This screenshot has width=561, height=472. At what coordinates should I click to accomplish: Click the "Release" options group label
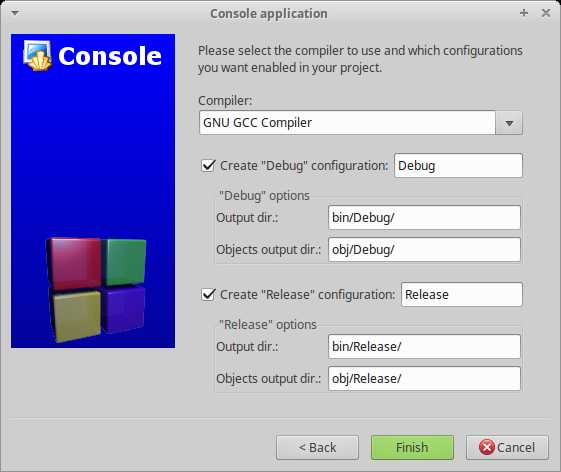click(268, 325)
